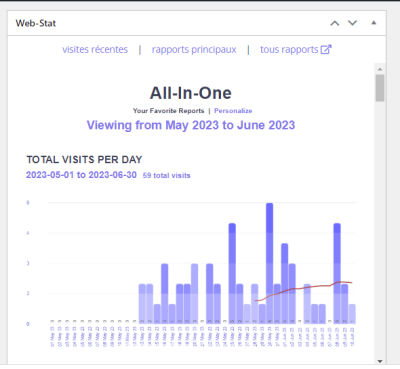Click the tallest bar for 30 May

click(x=270, y=263)
